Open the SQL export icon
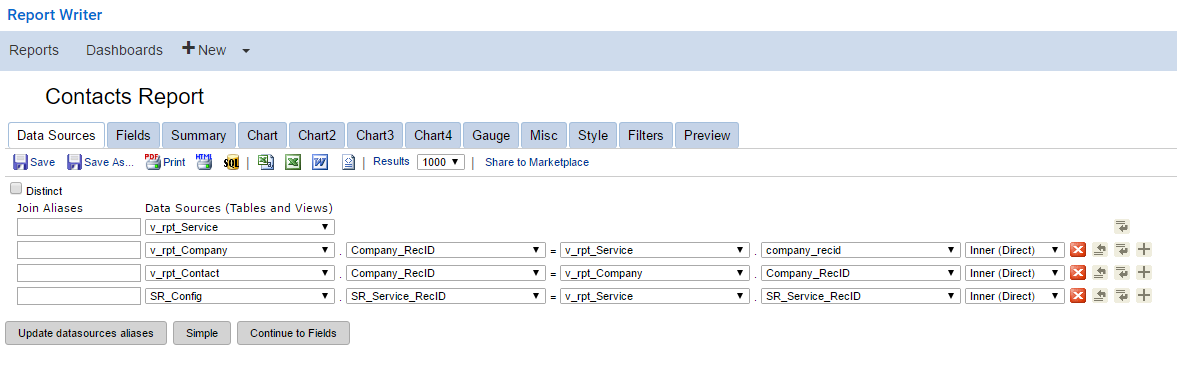1177x365 pixels. pyautogui.click(x=231, y=162)
